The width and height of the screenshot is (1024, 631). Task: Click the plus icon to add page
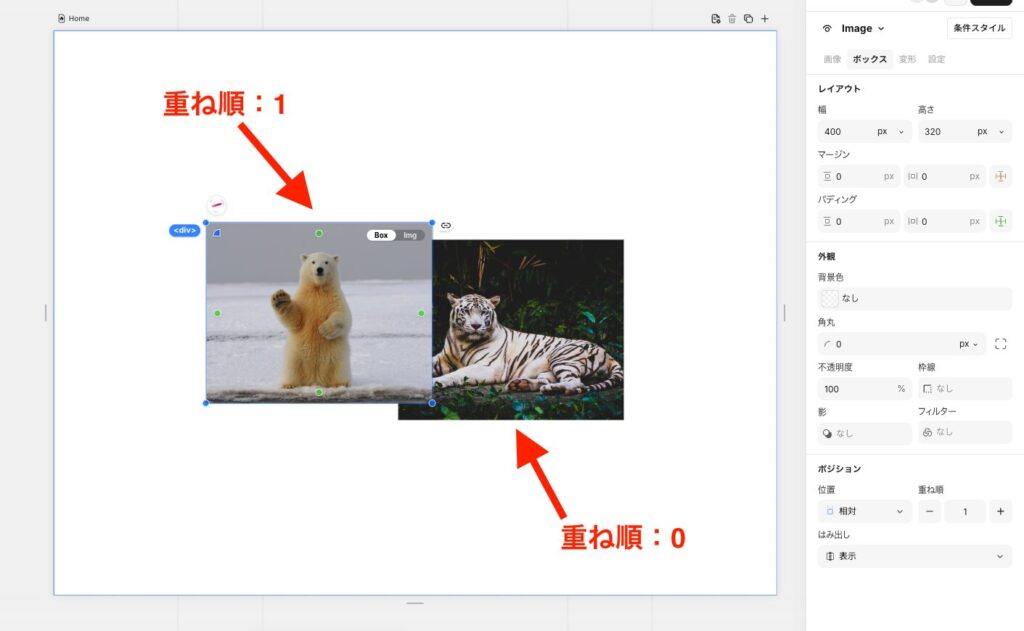click(765, 19)
